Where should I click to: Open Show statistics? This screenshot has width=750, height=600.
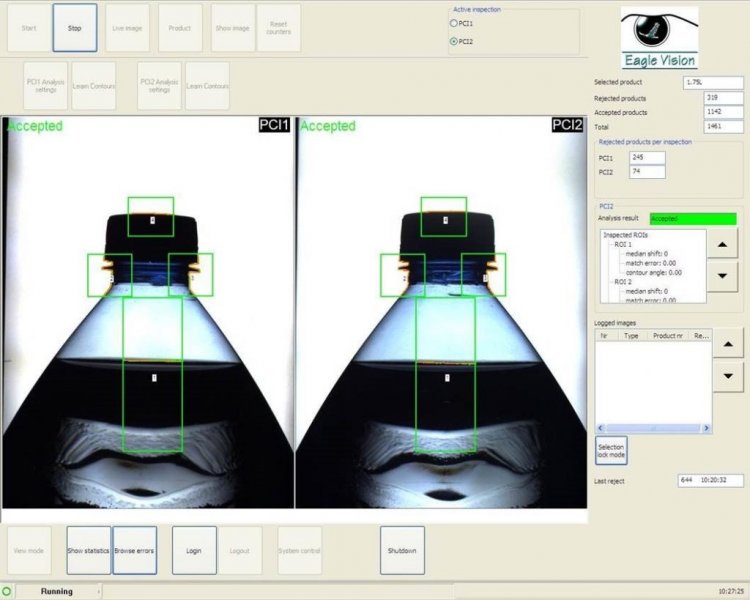88,551
